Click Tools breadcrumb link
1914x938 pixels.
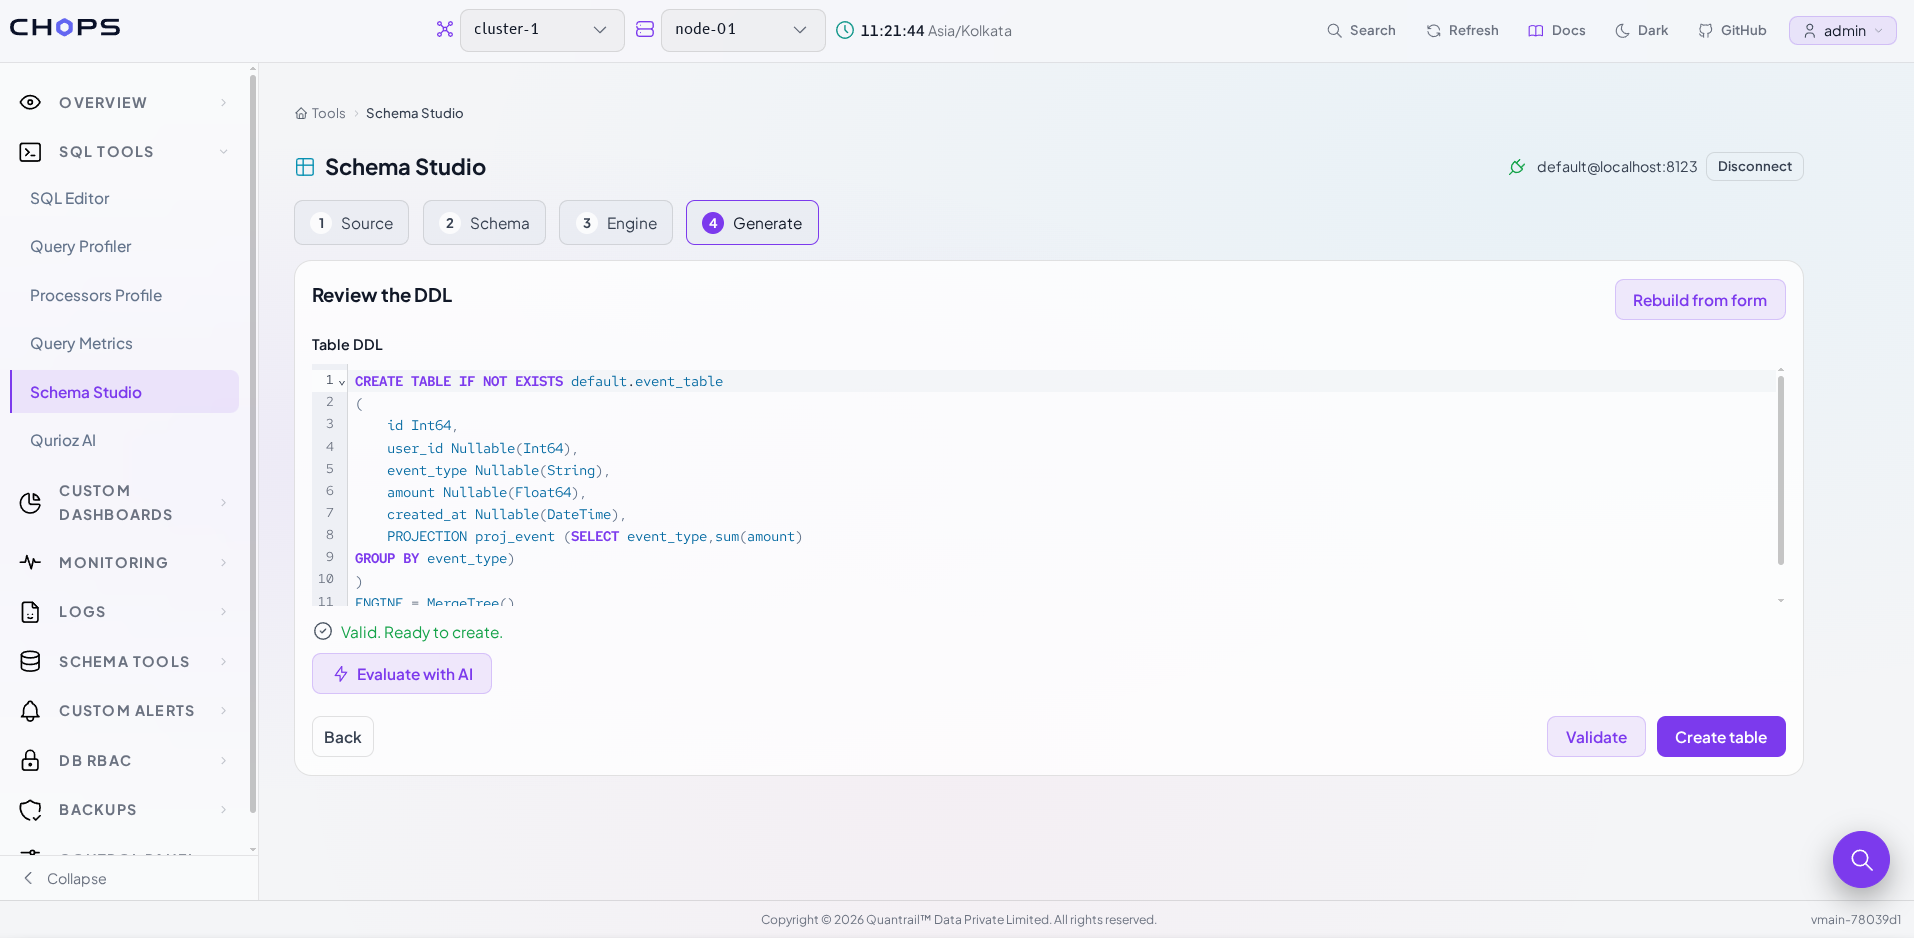[328, 114]
